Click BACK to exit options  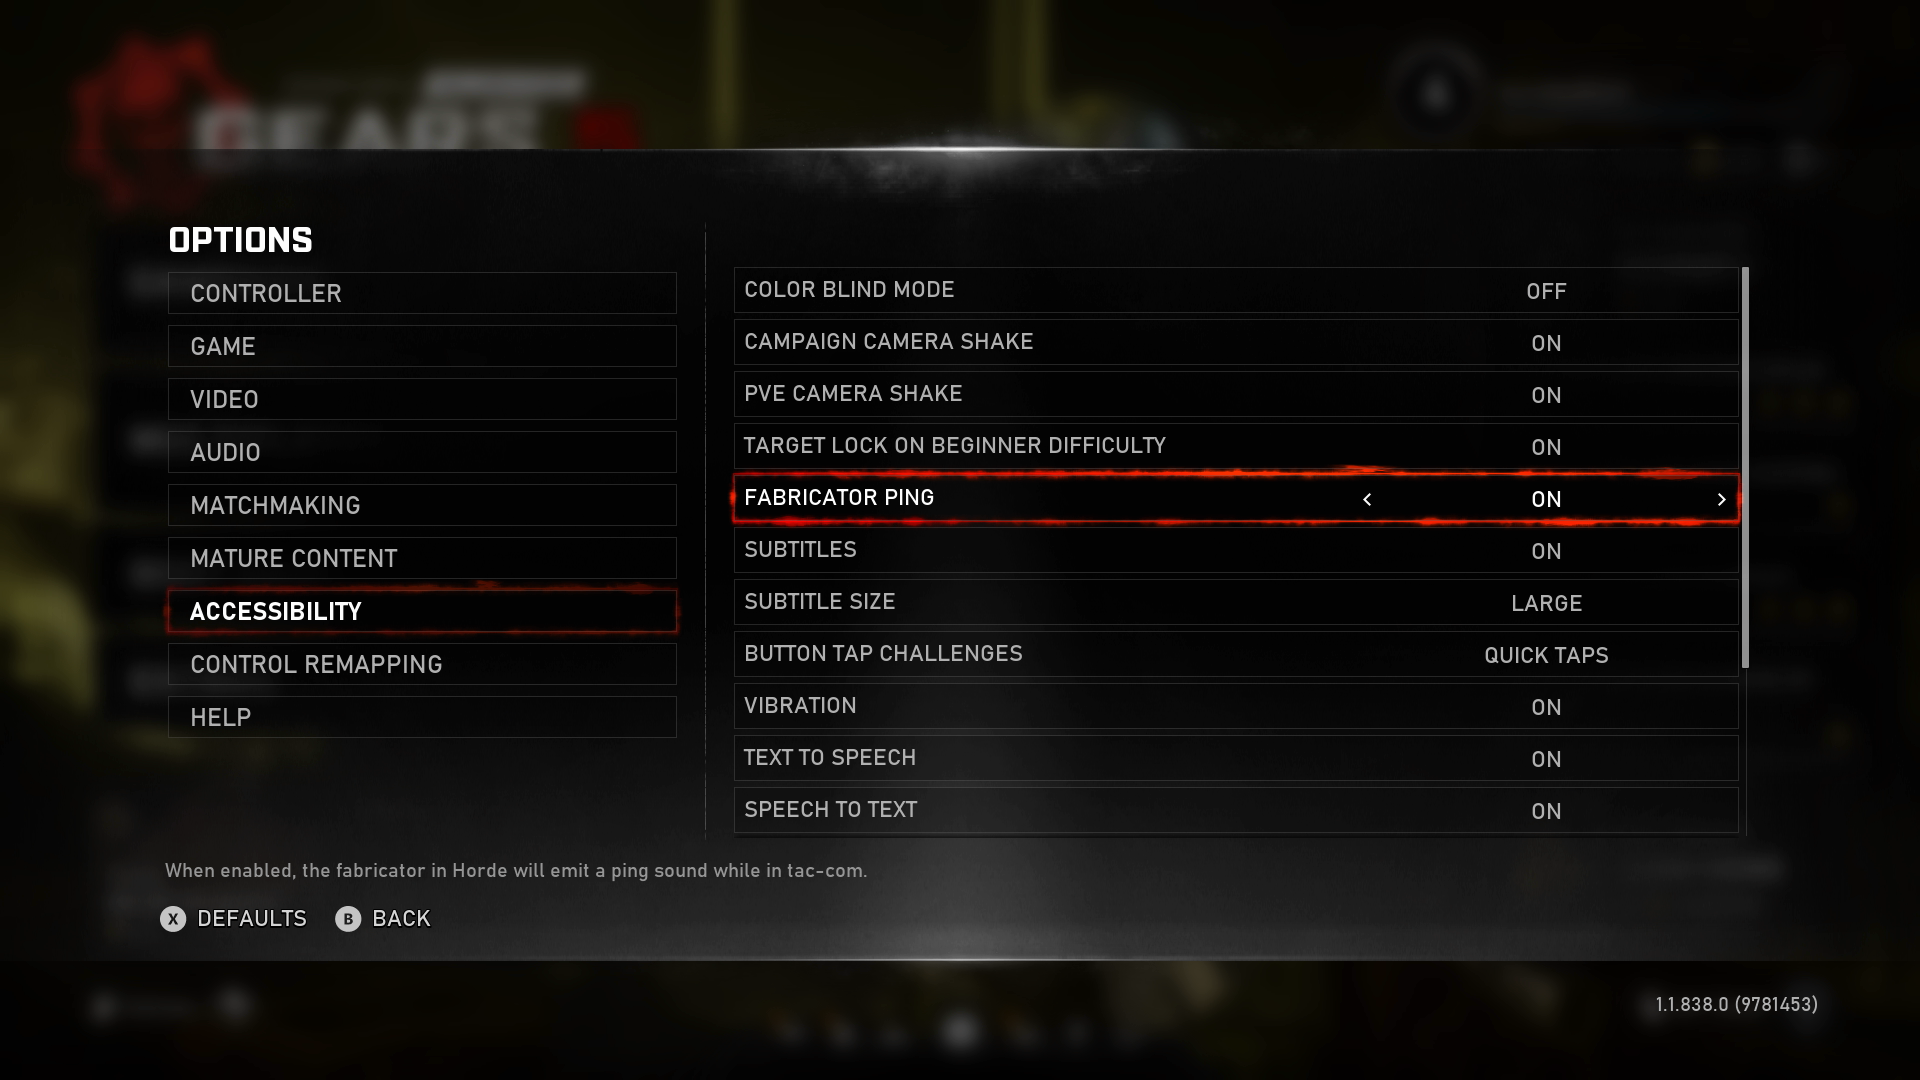pos(401,918)
